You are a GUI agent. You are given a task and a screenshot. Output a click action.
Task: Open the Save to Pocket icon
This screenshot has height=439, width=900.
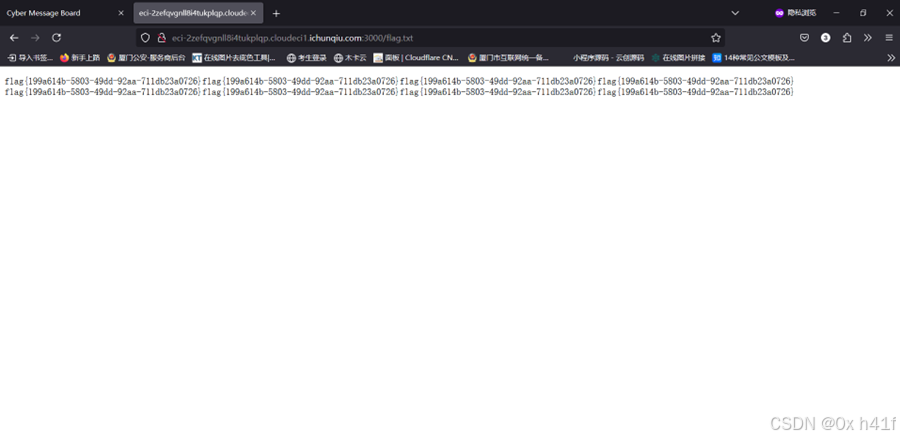point(805,38)
